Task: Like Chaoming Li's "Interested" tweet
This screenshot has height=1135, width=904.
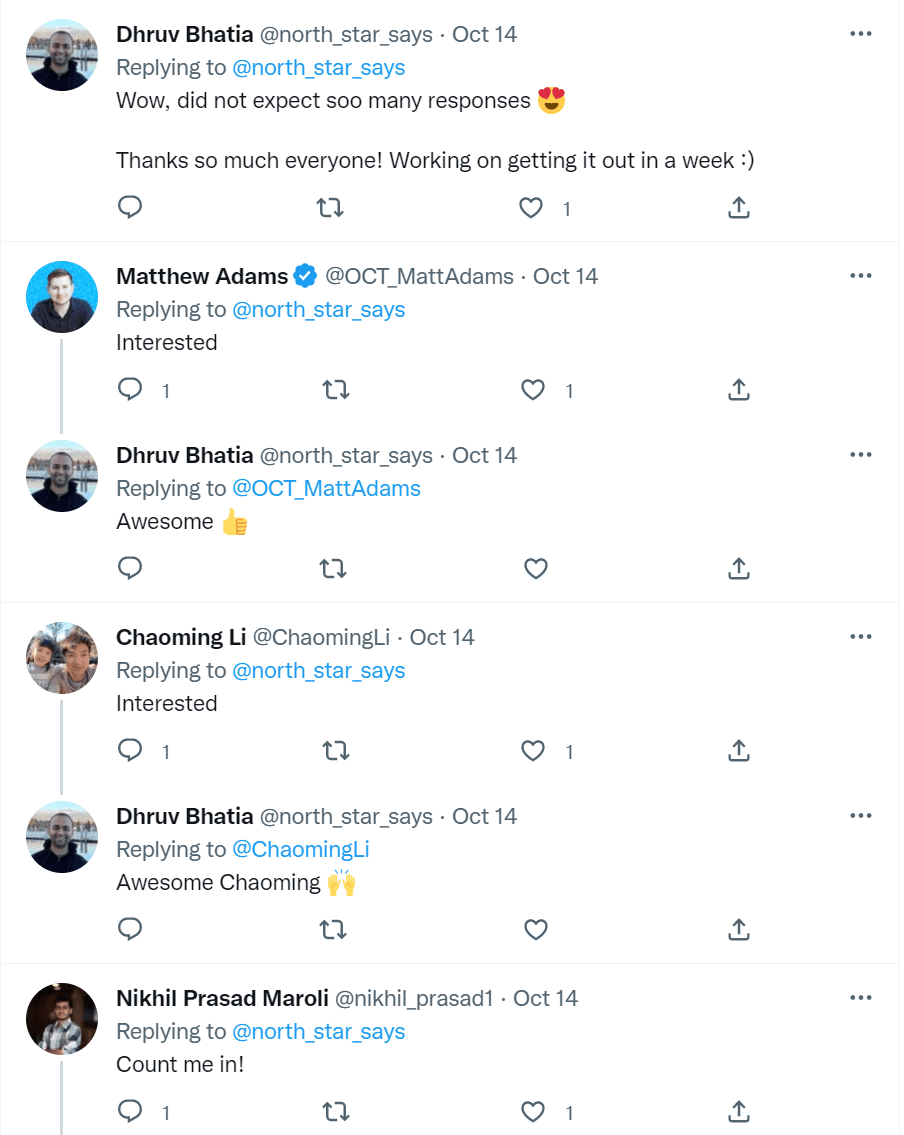Action: (x=534, y=750)
